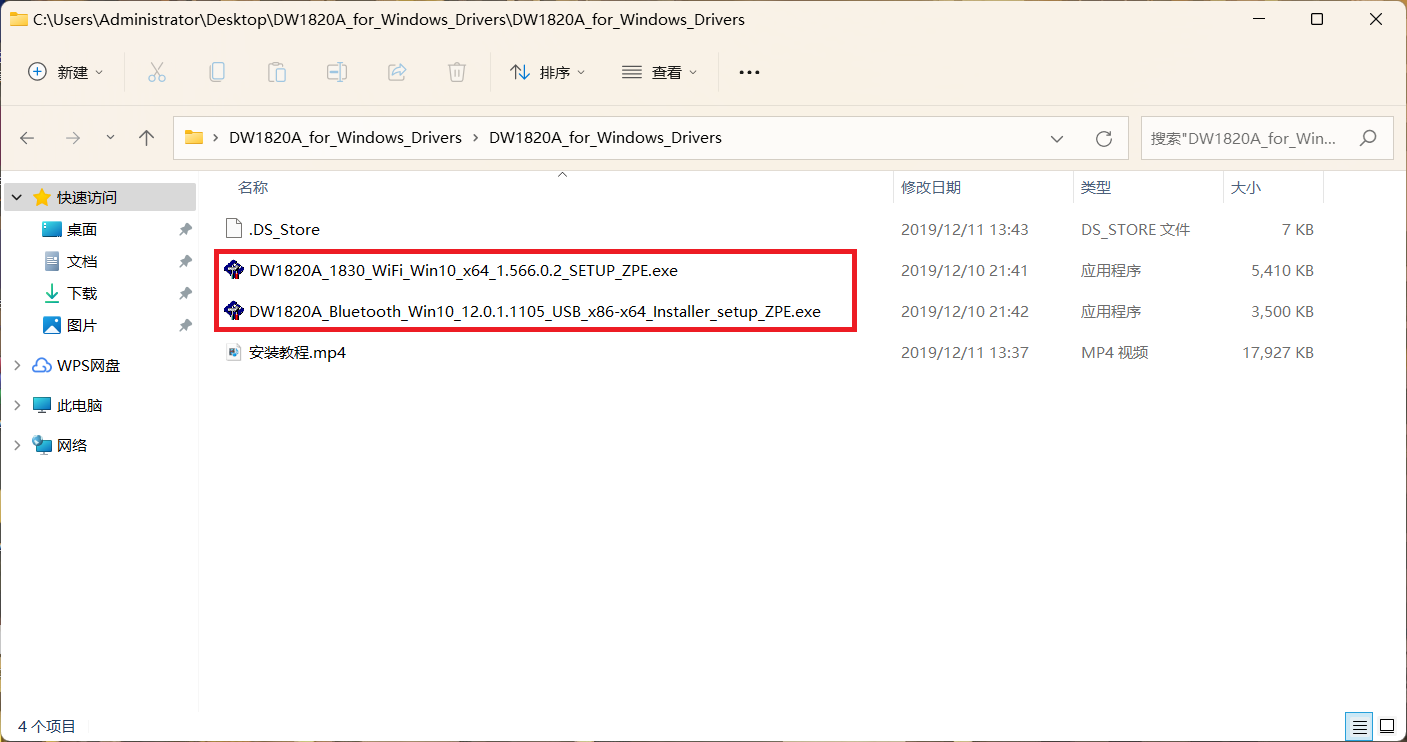Select the WiFi driver SETUP_ZPE.exe file

[463, 270]
